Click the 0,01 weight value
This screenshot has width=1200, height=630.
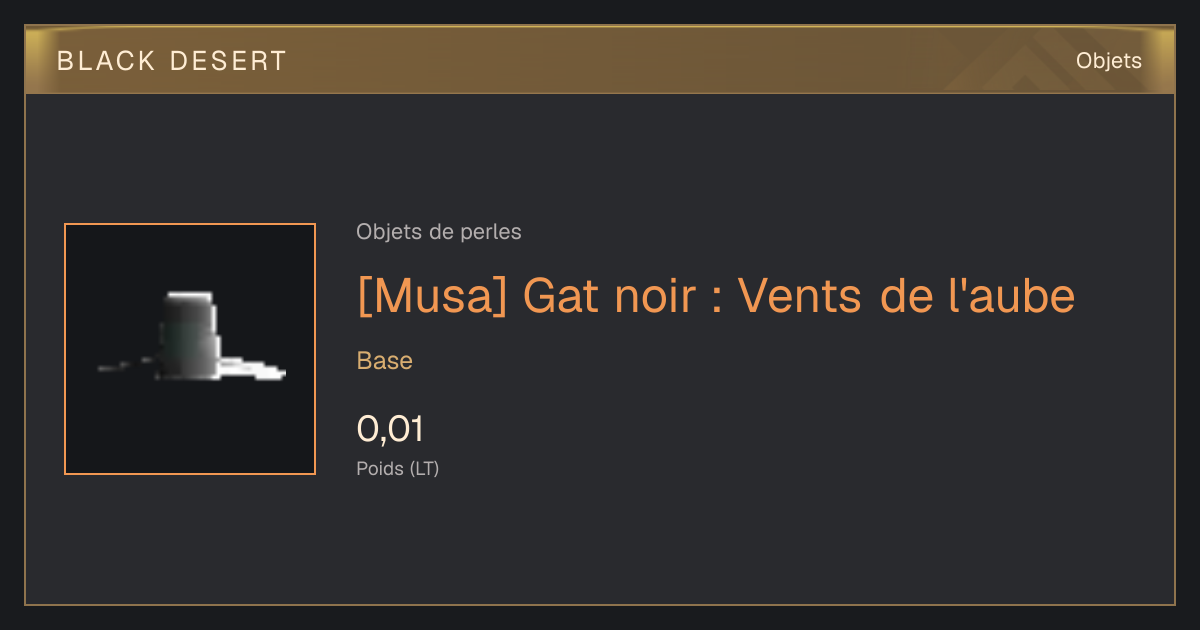[390, 429]
